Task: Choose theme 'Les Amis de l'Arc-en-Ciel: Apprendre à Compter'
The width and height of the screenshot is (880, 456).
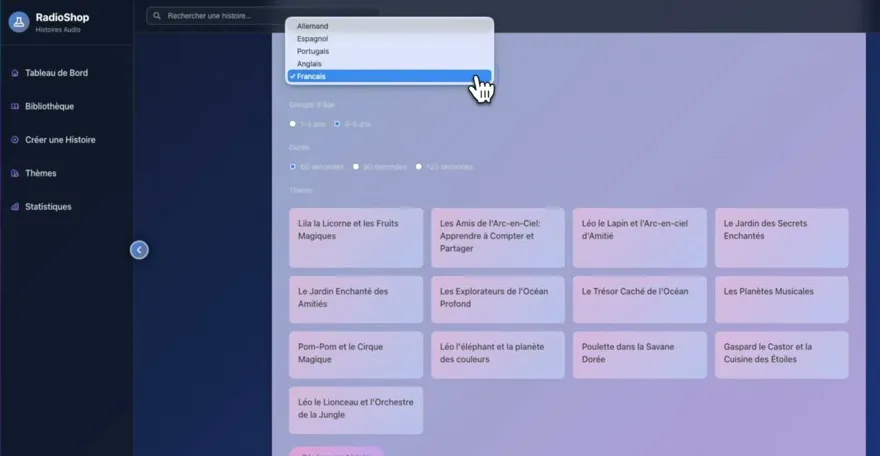Action: 498,238
